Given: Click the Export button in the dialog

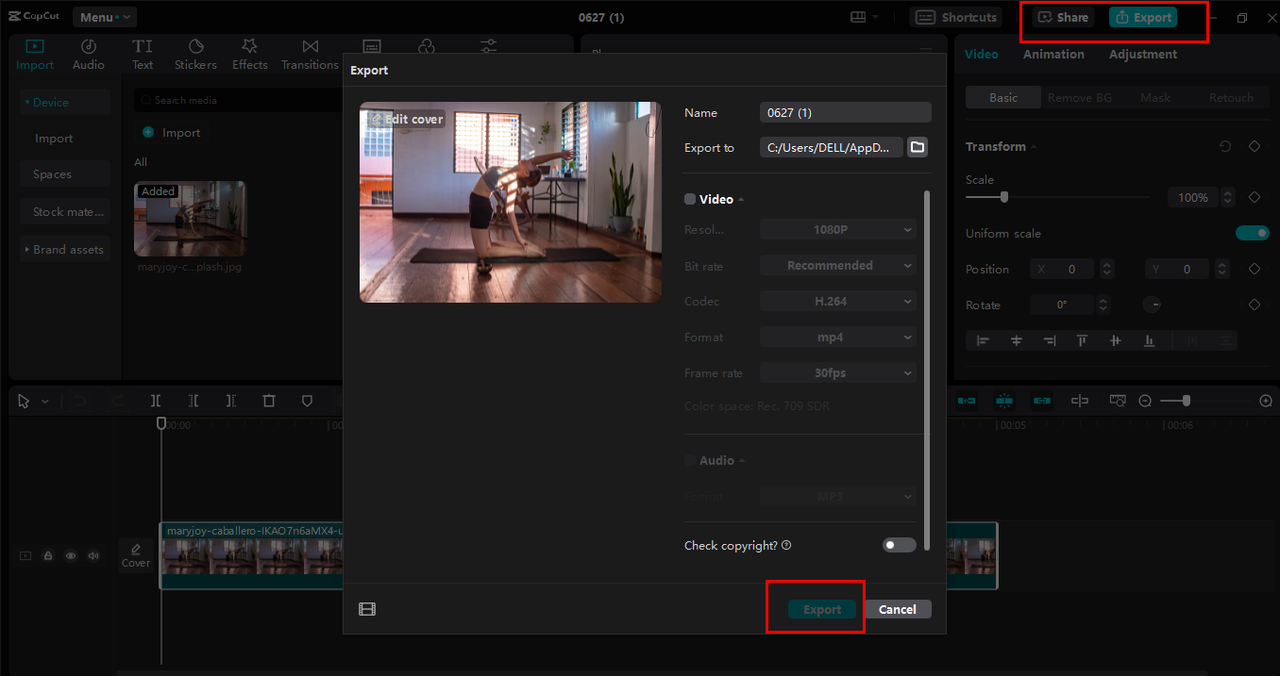Looking at the screenshot, I should [823, 609].
